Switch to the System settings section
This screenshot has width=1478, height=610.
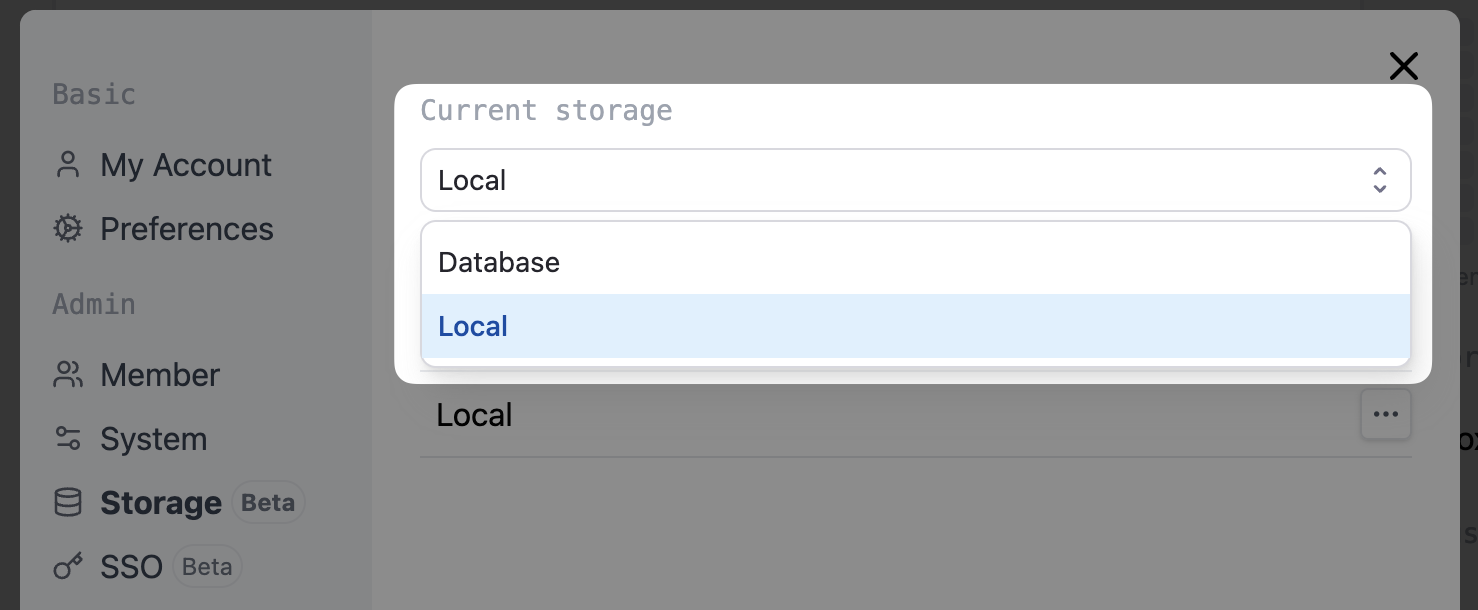tap(154, 439)
